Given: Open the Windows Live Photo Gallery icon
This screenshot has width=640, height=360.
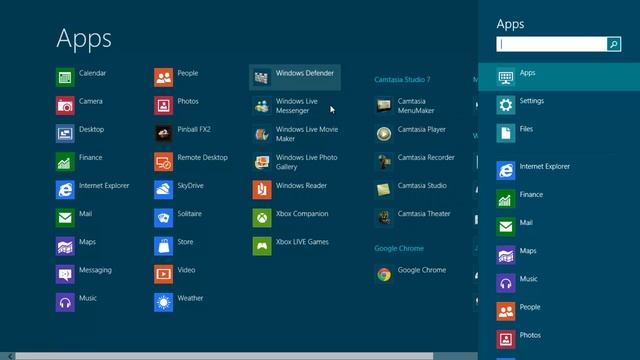Looking at the screenshot, I should [262, 162].
